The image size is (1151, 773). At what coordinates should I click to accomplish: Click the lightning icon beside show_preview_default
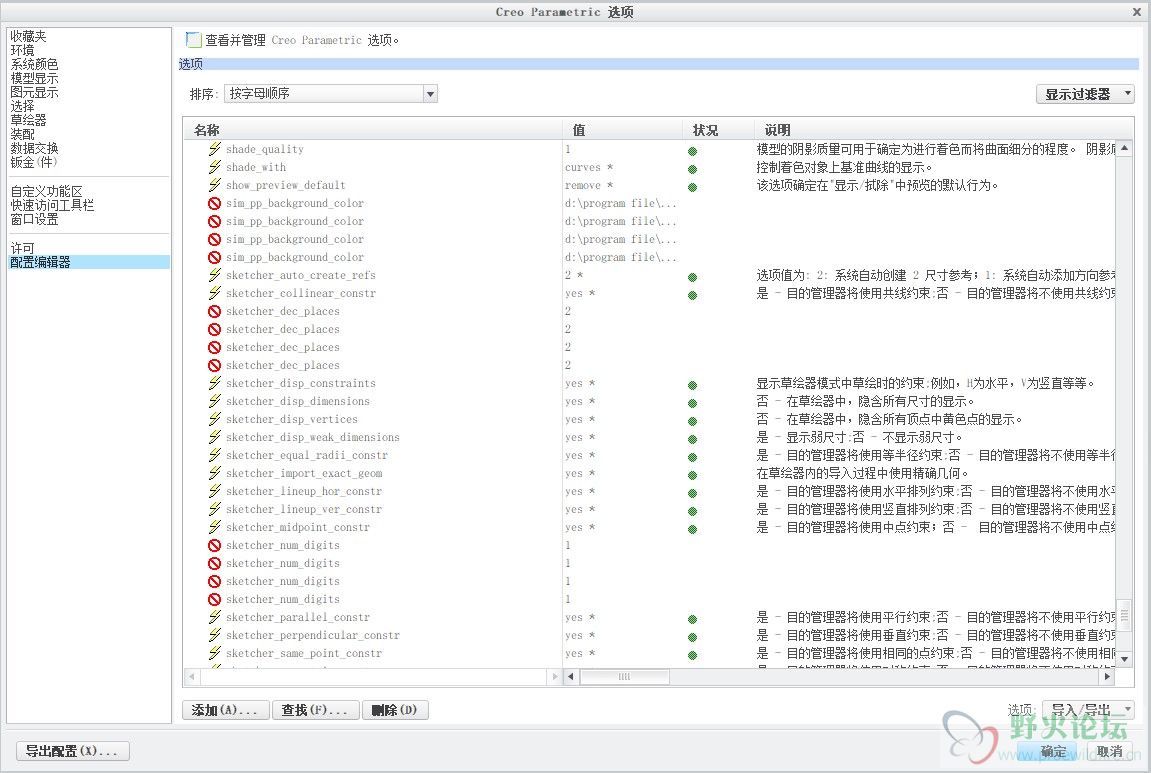click(214, 185)
